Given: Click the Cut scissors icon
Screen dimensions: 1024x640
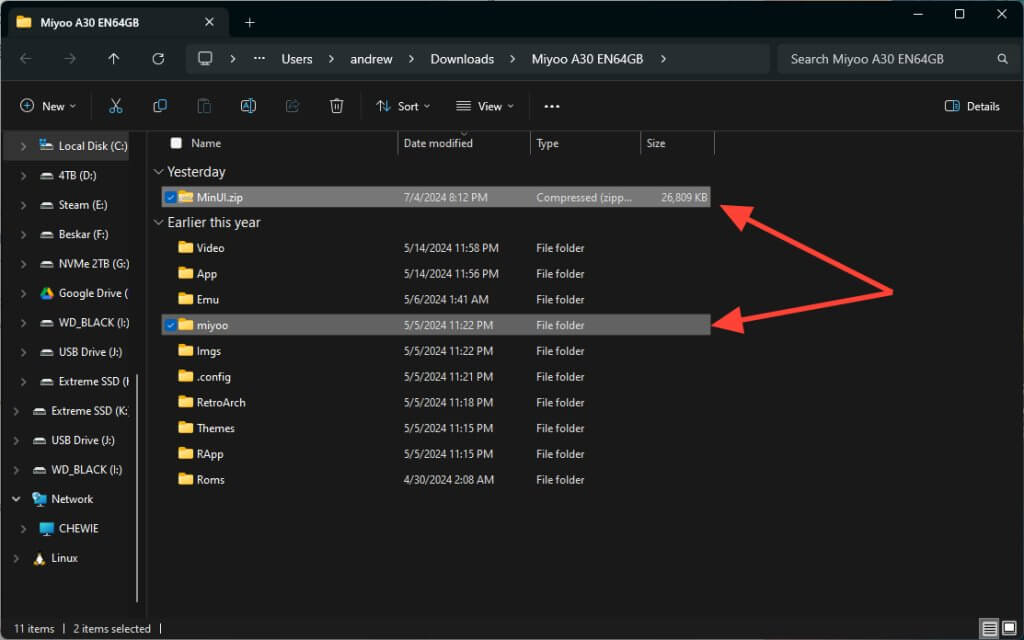Looking at the screenshot, I should 115,106.
